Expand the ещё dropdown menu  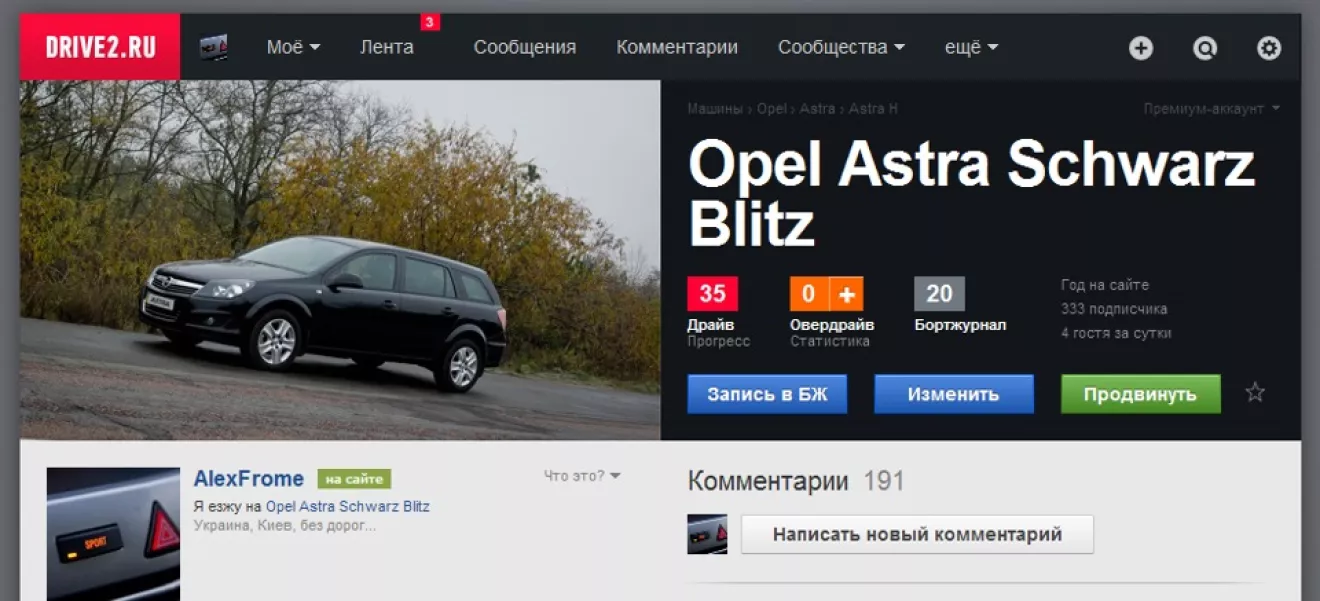[971, 47]
